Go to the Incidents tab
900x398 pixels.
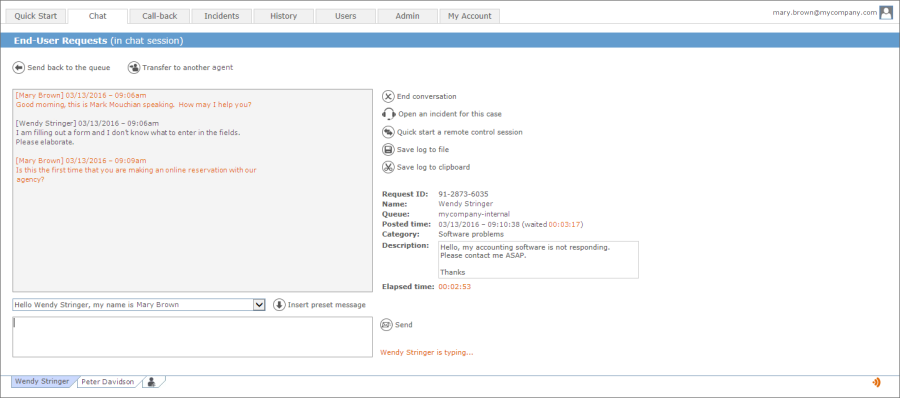[x=222, y=16]
